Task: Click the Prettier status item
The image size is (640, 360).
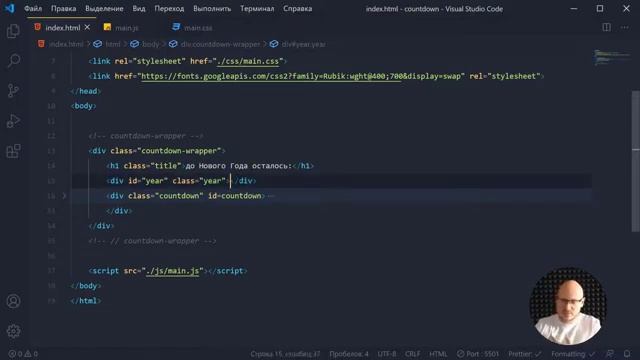Action: coord(524,354)
